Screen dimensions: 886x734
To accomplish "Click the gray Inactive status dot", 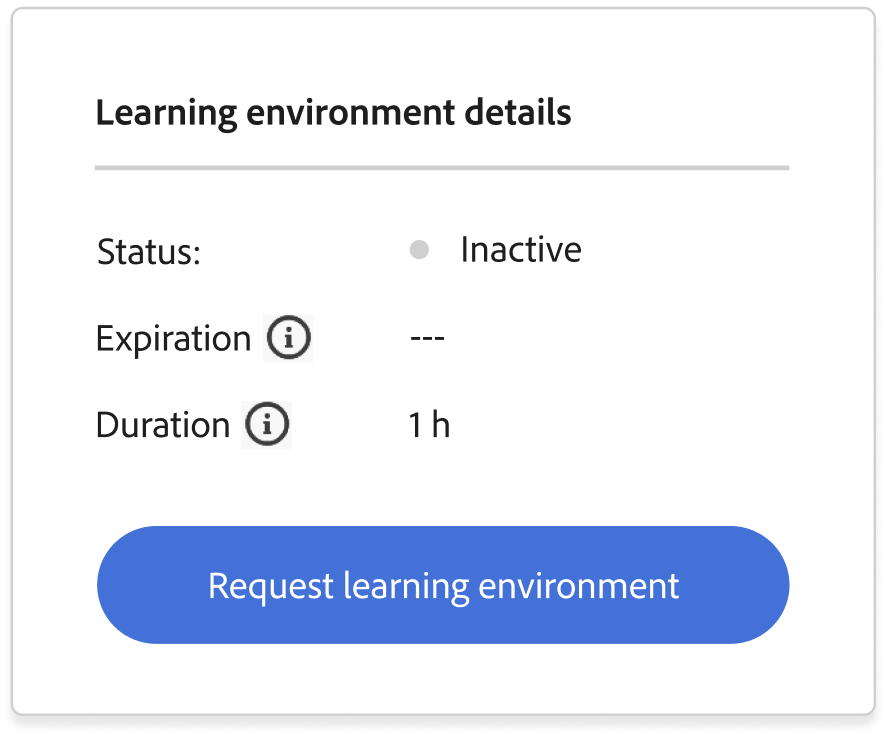I will click(419, 249).
